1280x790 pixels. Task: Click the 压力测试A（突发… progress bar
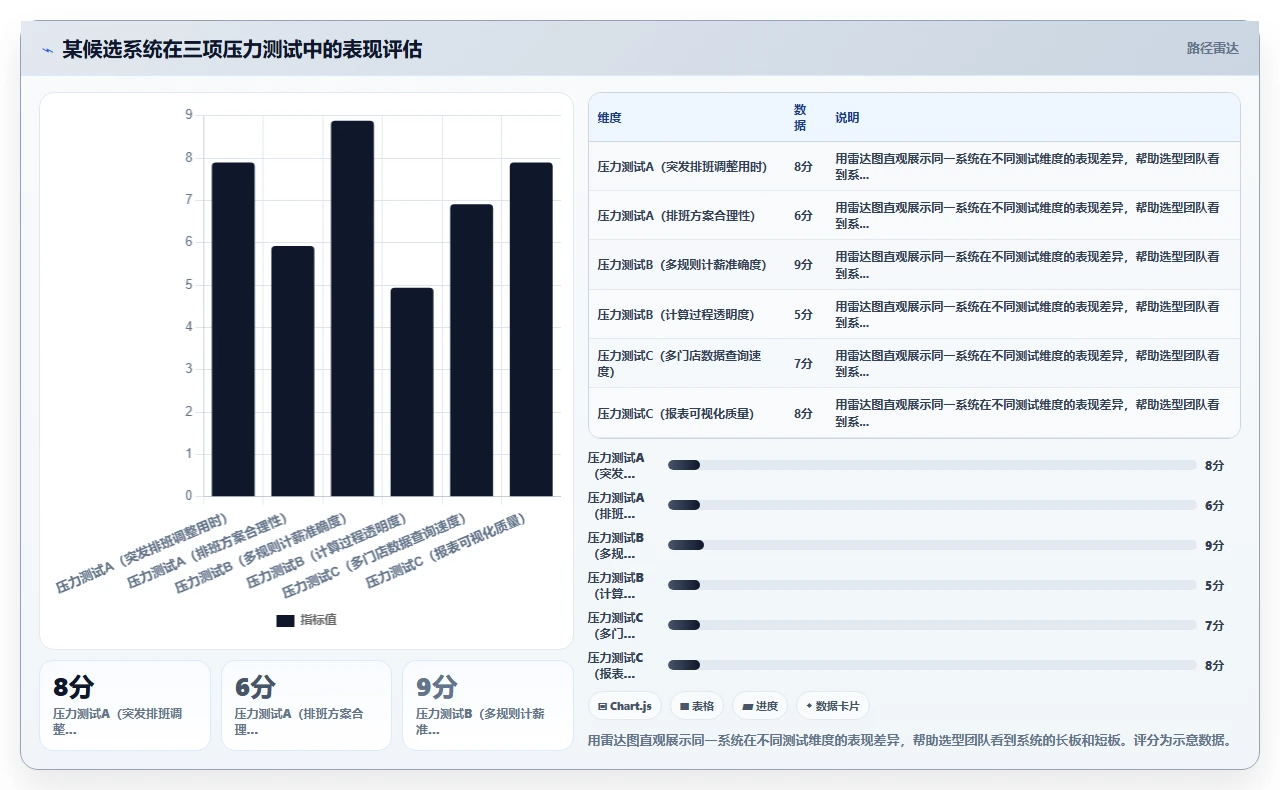932,465
